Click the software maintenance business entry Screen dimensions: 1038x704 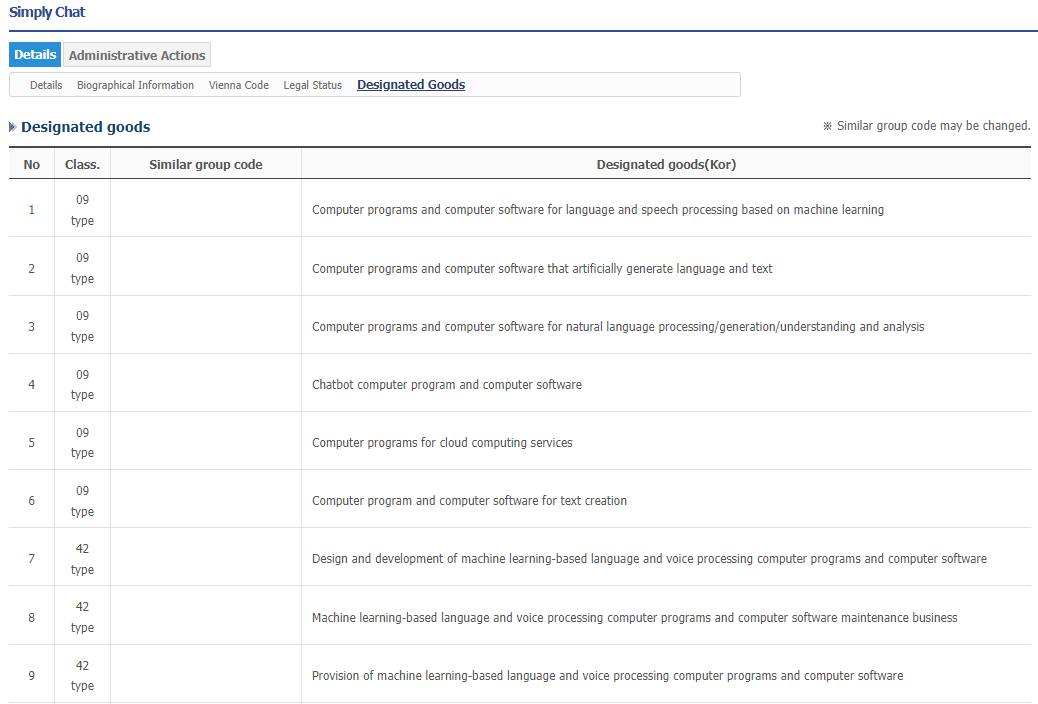point(634,618)
